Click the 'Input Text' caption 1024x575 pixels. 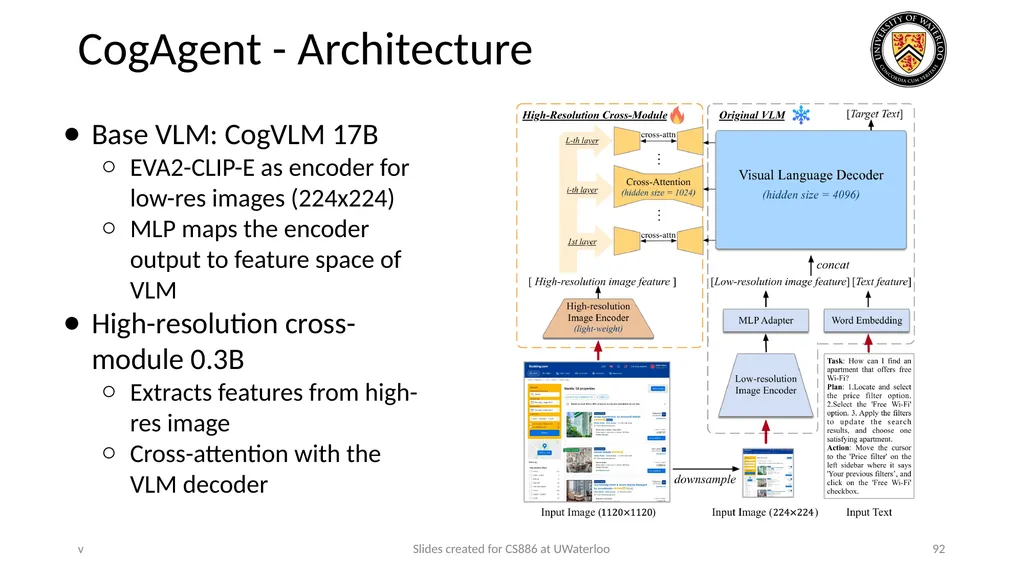pyautogui.click(x=869, y=512)
